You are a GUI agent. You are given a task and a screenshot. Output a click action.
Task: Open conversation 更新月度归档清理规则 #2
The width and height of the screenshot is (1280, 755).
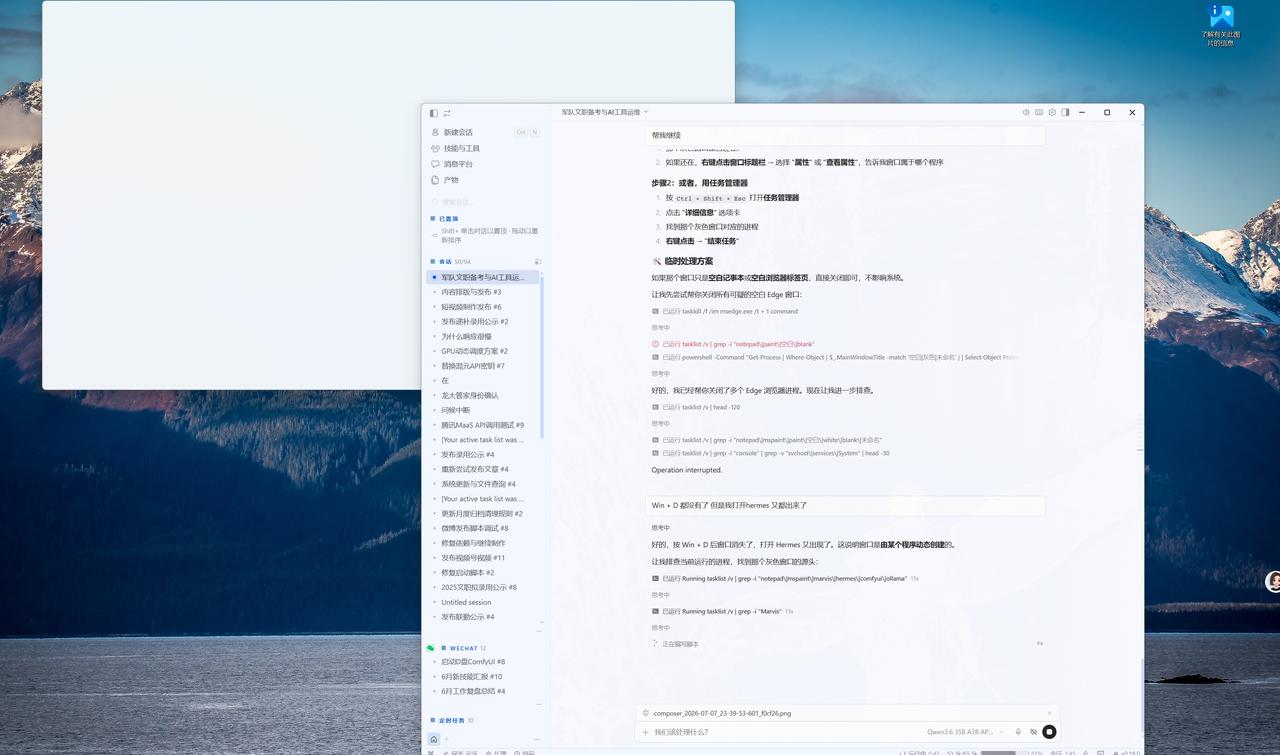(484, 513)
